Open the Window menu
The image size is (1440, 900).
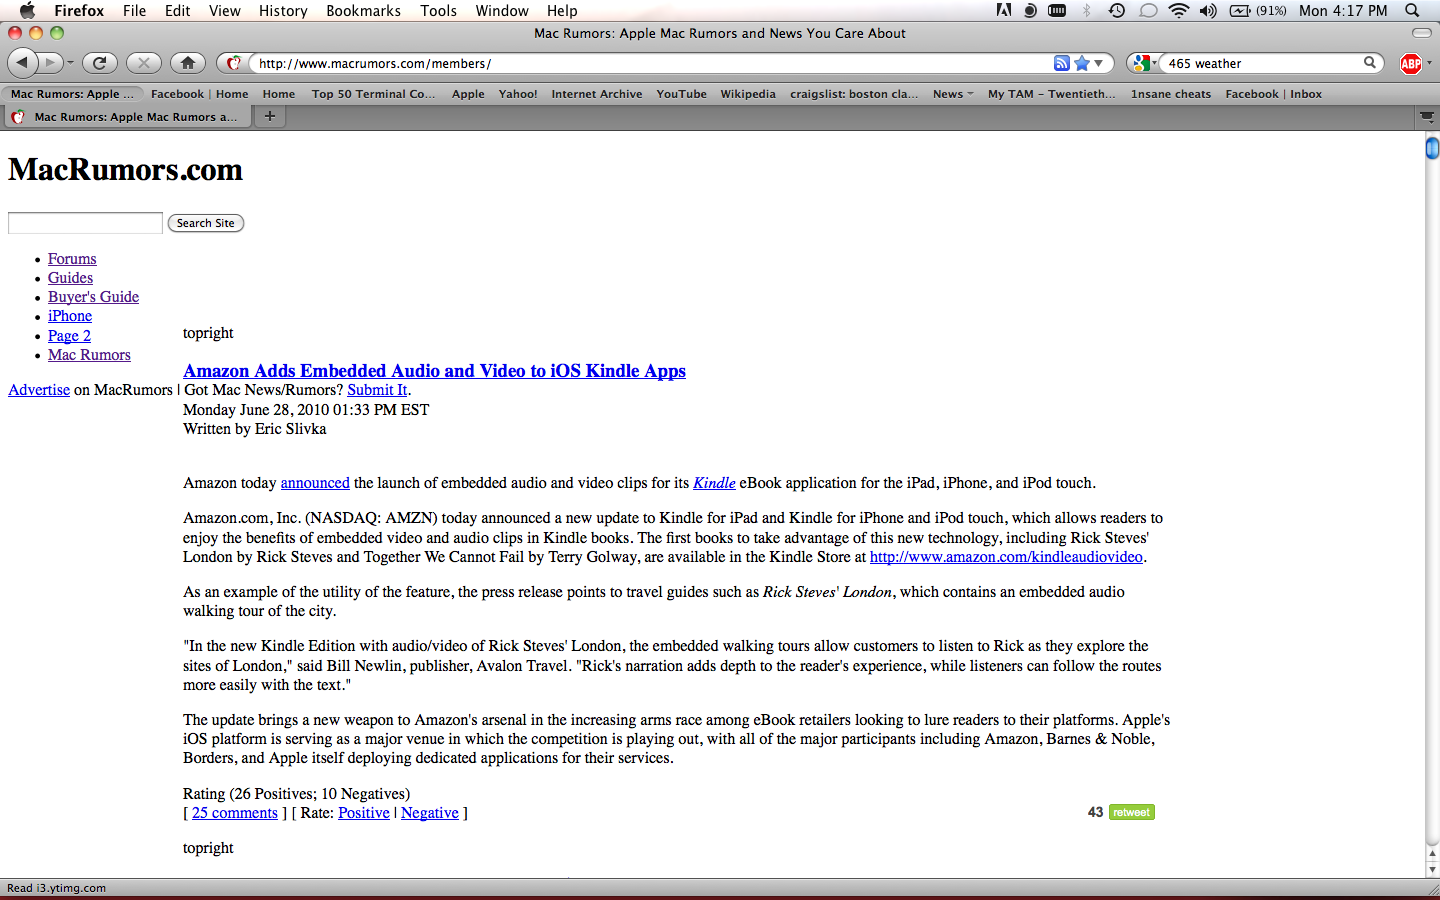(x=502, y=11)
